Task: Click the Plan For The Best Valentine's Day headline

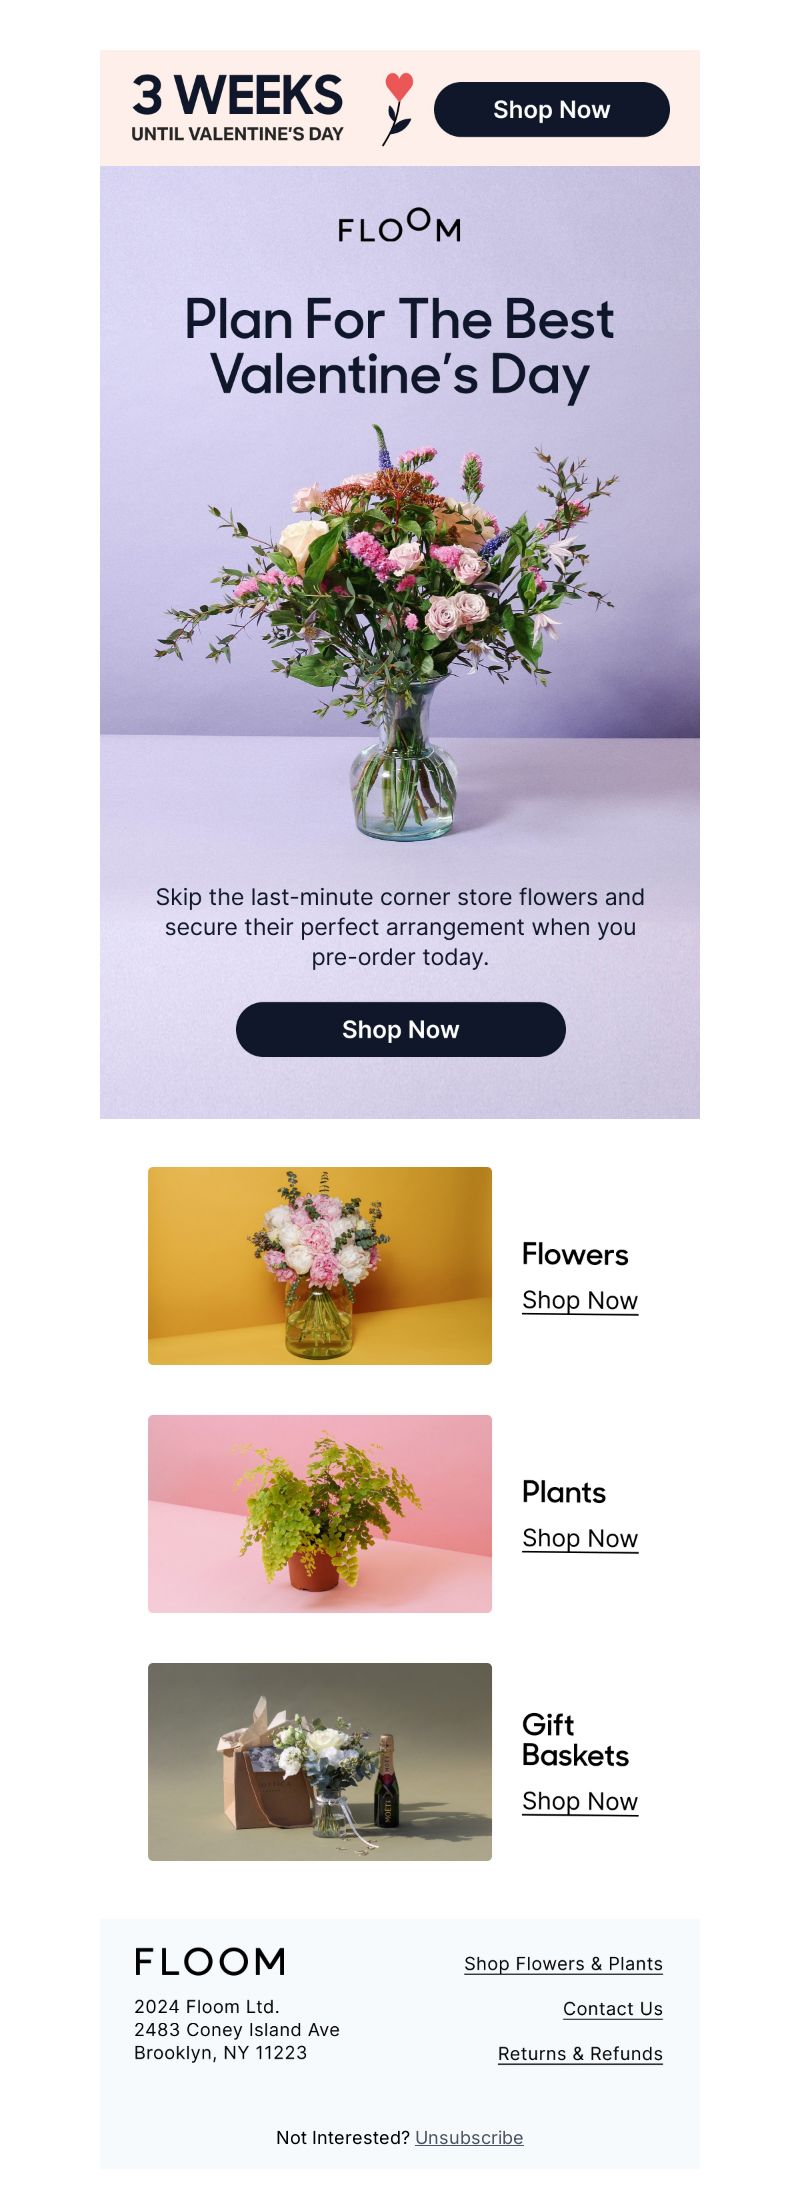Action: 400,347
